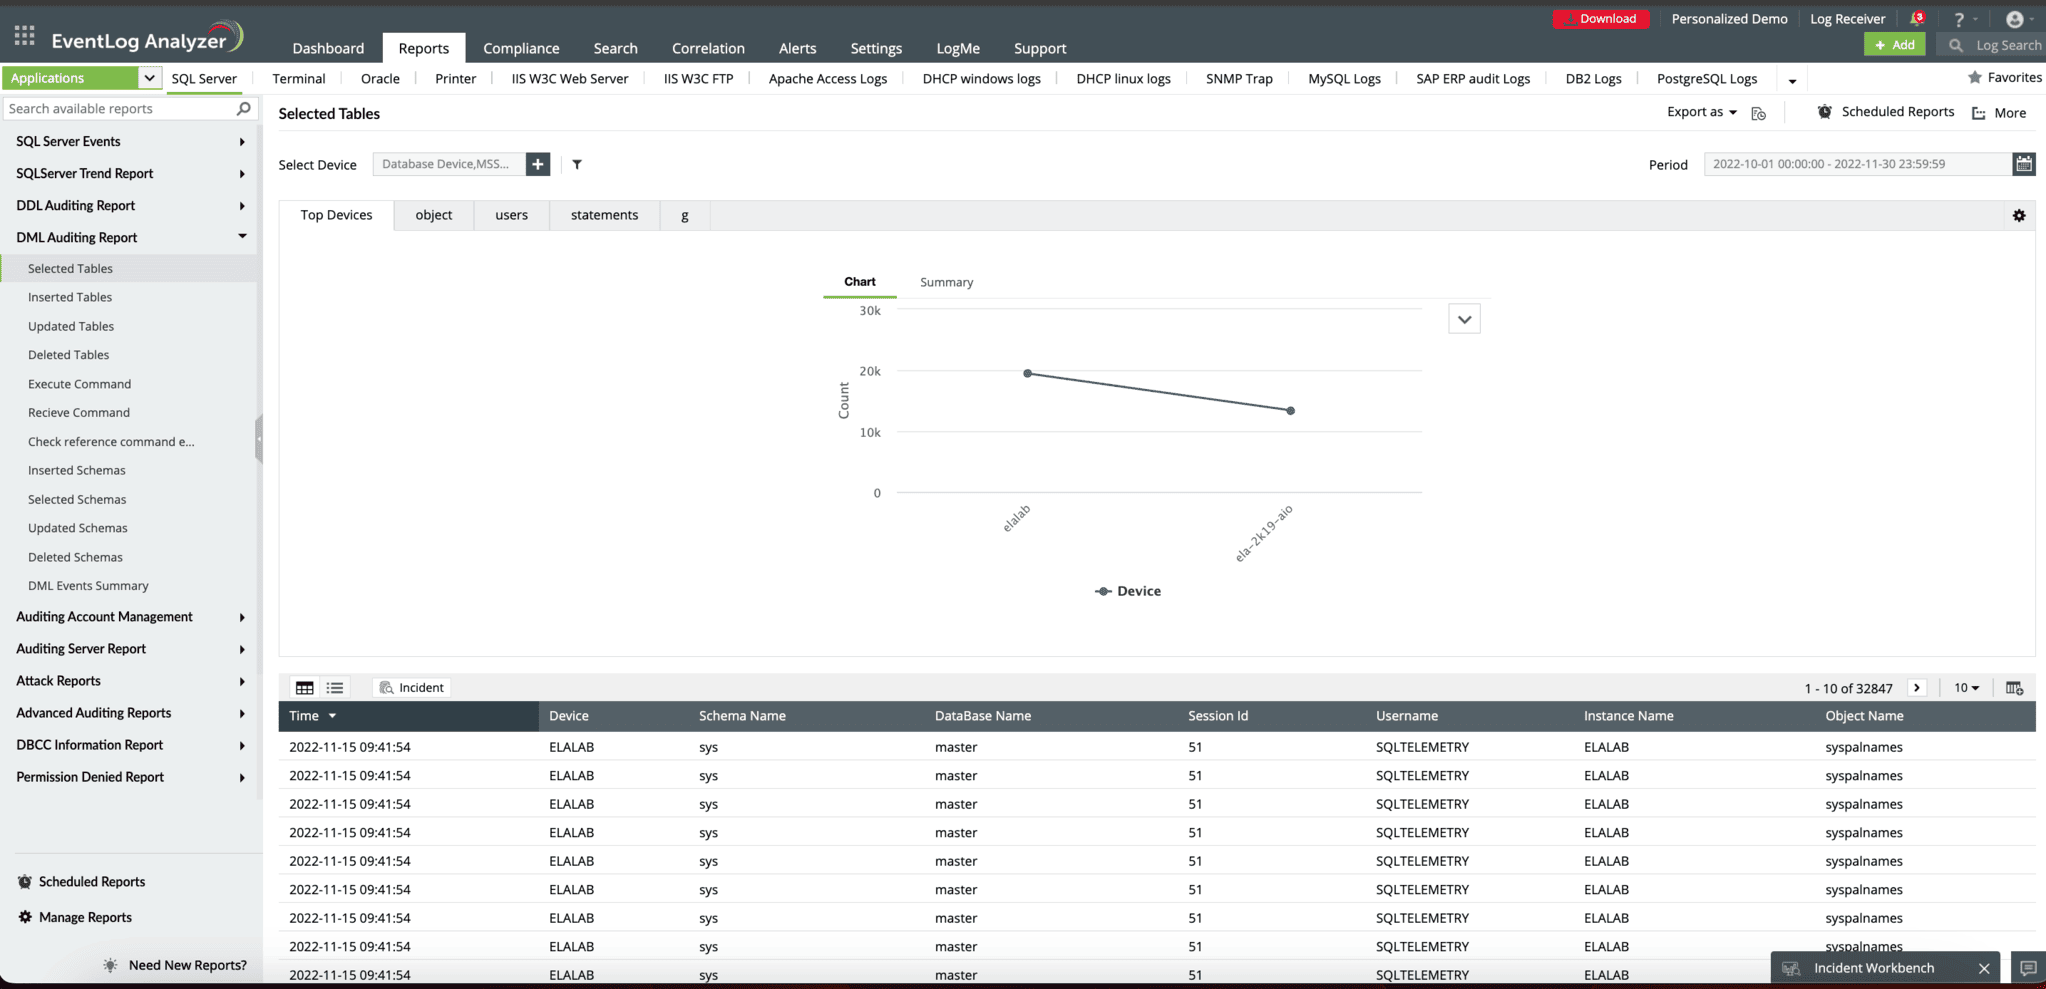Click the More reports icon
The height and width of the screenshot is (989, 2046).
click(x=1979, y=113)
